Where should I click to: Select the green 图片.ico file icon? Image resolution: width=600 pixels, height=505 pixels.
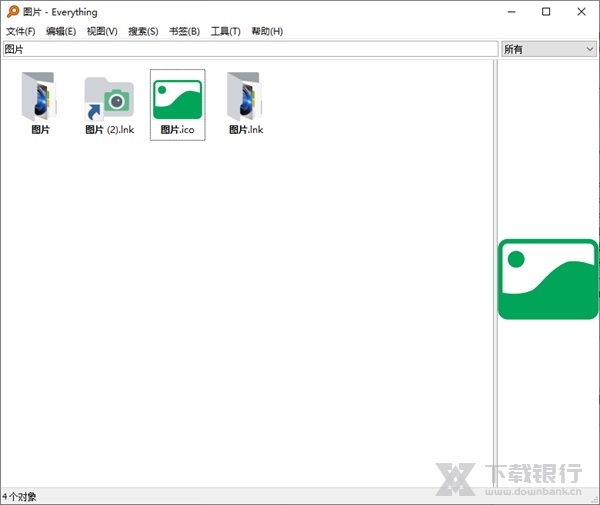[x=177, y=99]
